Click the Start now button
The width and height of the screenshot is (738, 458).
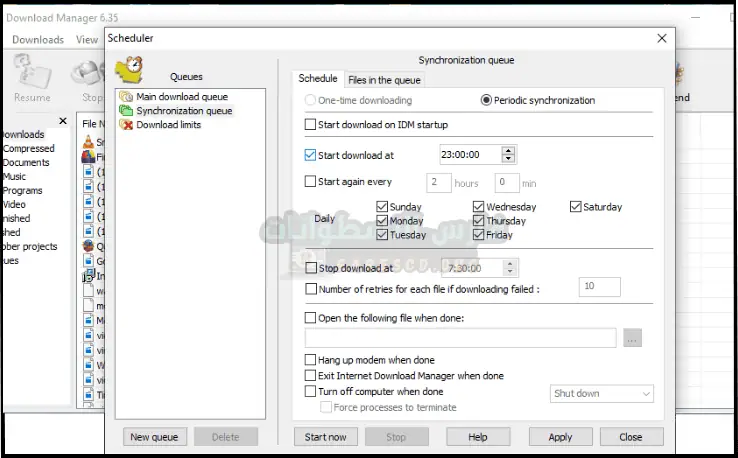point(325,437)
